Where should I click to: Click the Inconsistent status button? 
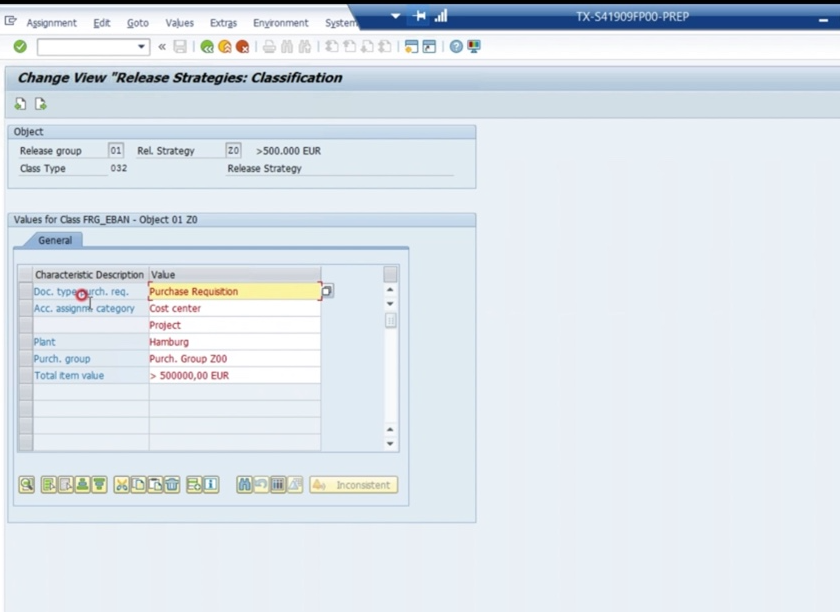(354, 485)
